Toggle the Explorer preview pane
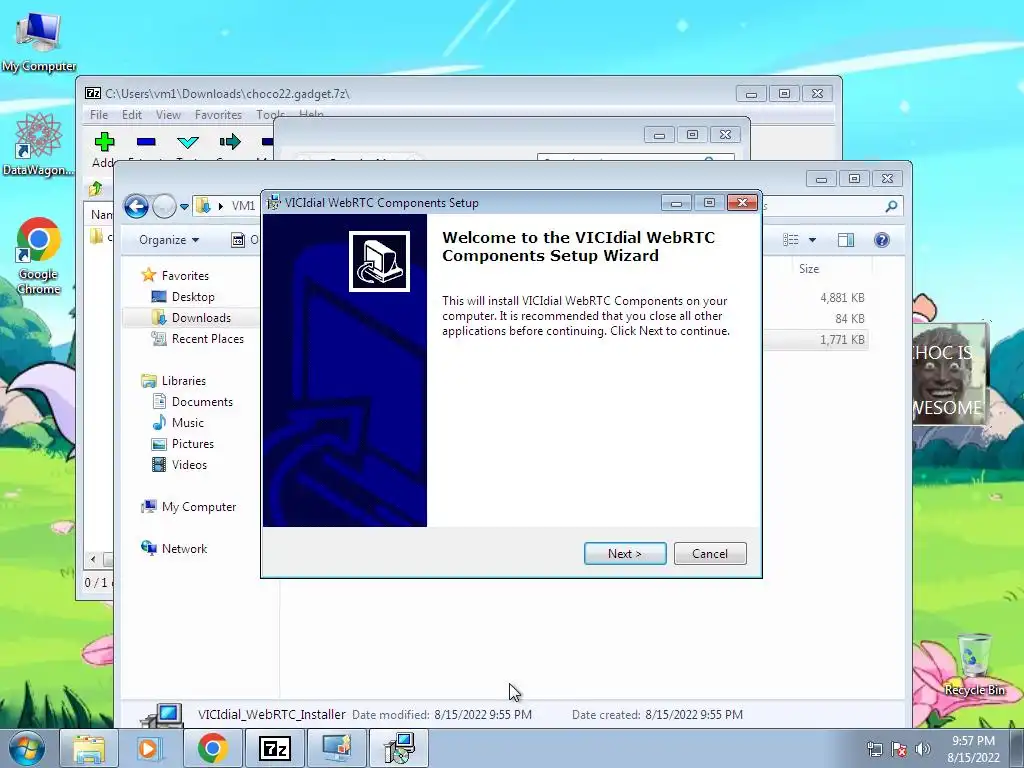The width and height of the screenshot is (1024, 768). pyautogui.click(x=846, y=240)
